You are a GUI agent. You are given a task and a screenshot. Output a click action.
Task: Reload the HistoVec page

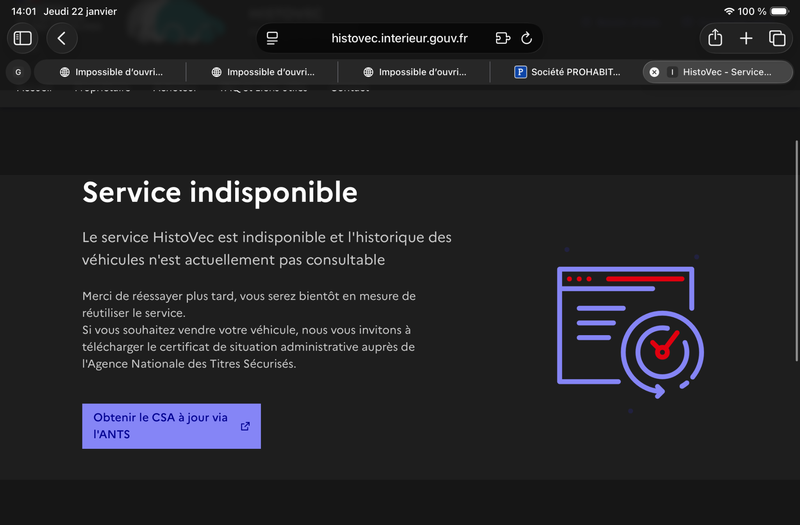(x=526, y=38)
